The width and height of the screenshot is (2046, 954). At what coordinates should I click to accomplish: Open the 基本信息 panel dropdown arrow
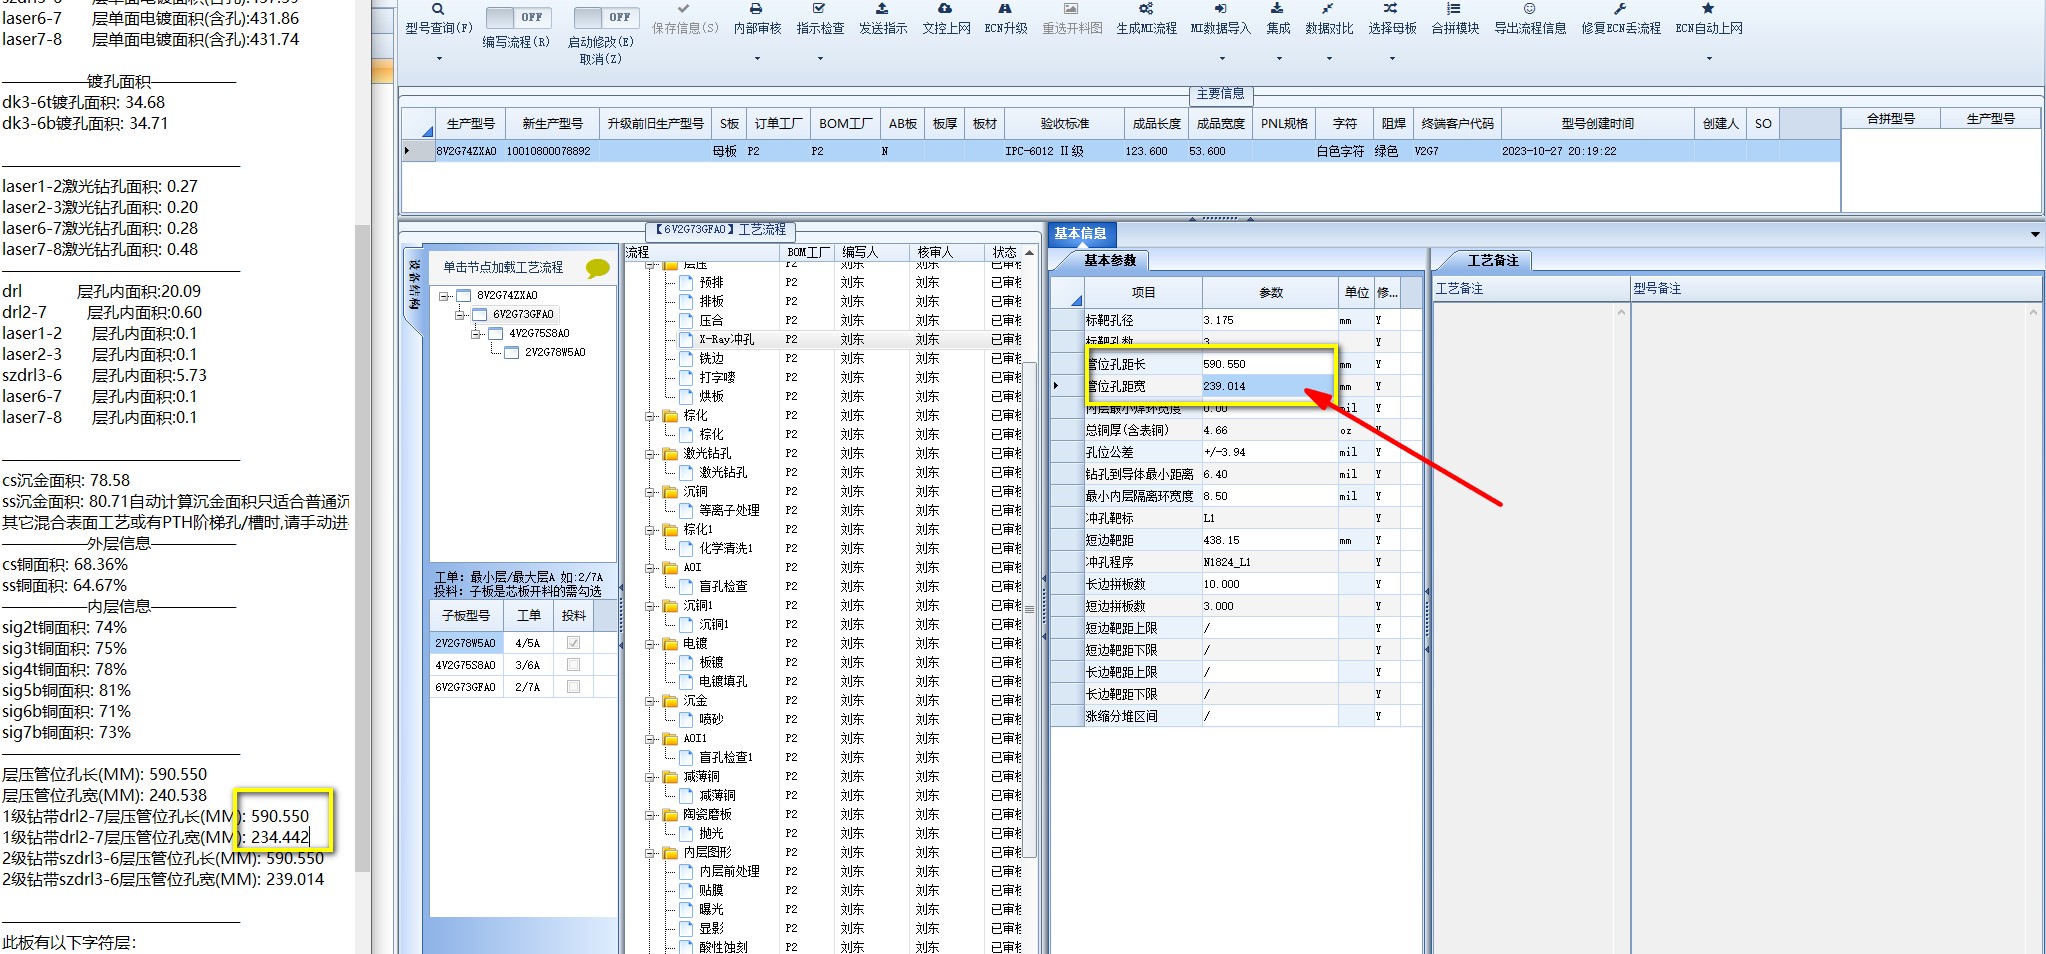[x=2034, y=234]
